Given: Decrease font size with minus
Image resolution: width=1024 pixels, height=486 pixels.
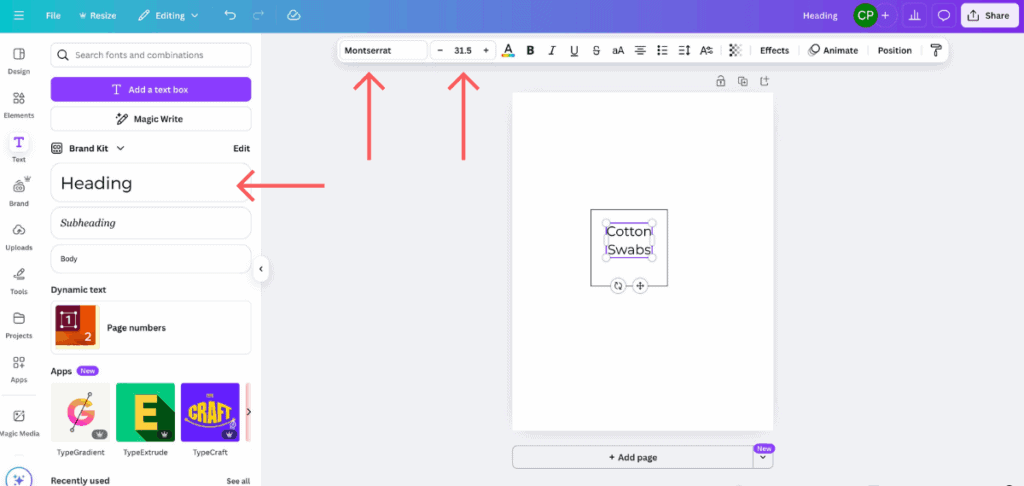Looking at the screenshot, I should [x=440, y=50].
